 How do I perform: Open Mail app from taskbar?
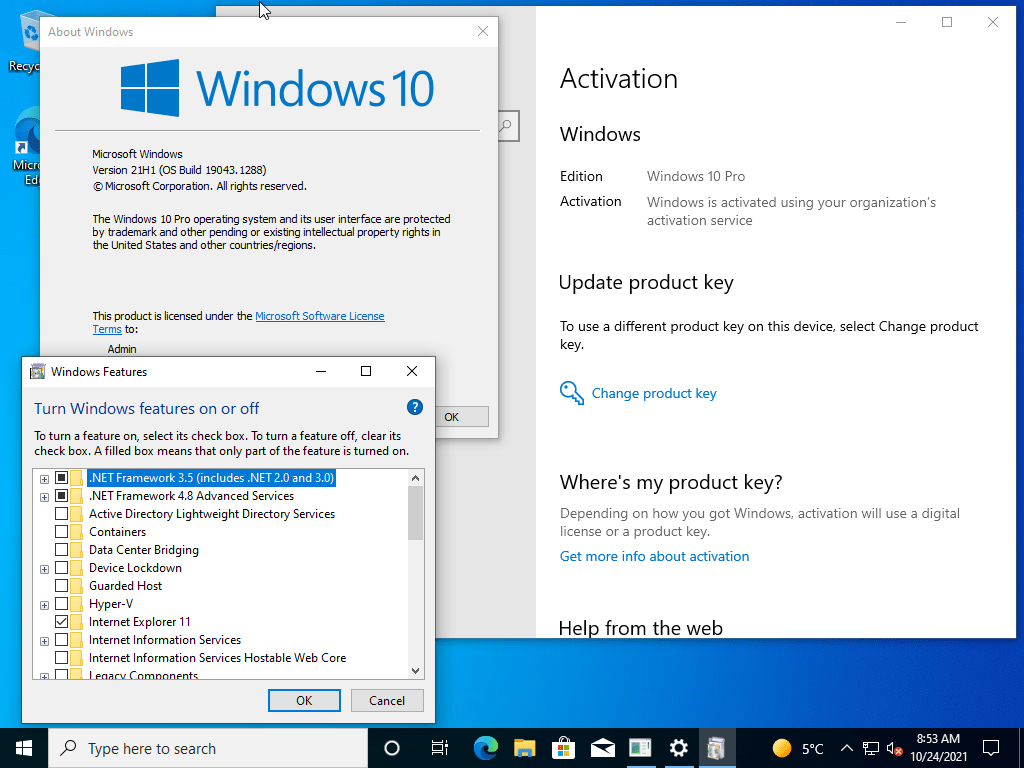point(602,748)
